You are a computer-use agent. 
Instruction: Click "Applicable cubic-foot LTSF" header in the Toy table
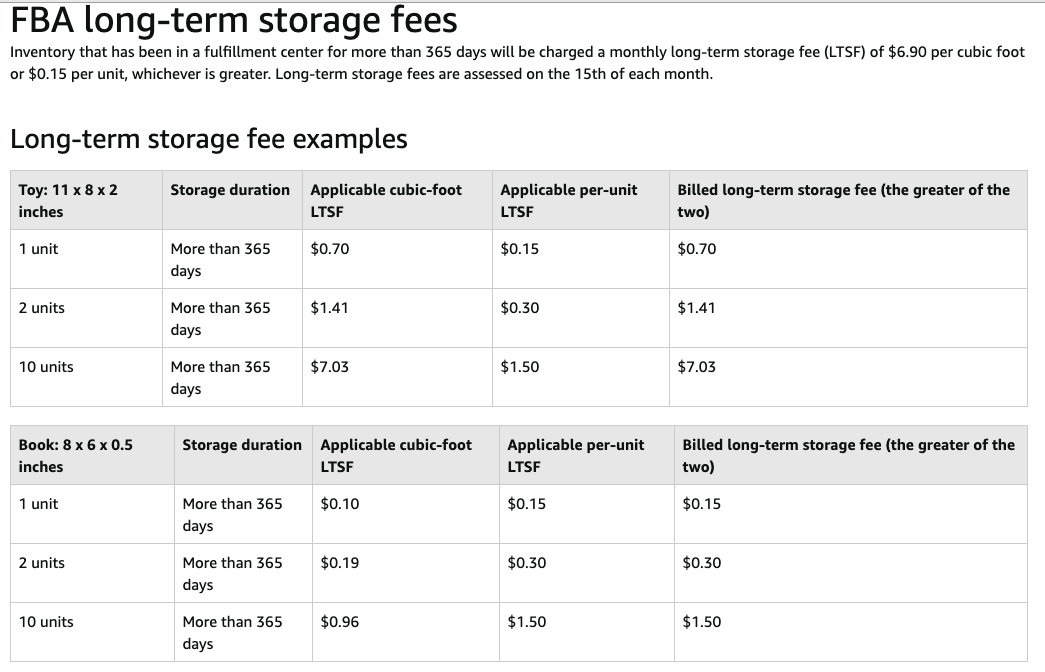pyautogui.click(x=386, y=200)
